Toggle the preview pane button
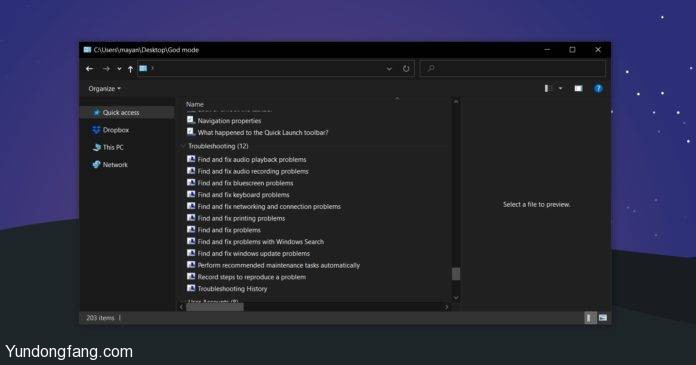The width and height of the screenshot is (696, 365). coord(578,88)
